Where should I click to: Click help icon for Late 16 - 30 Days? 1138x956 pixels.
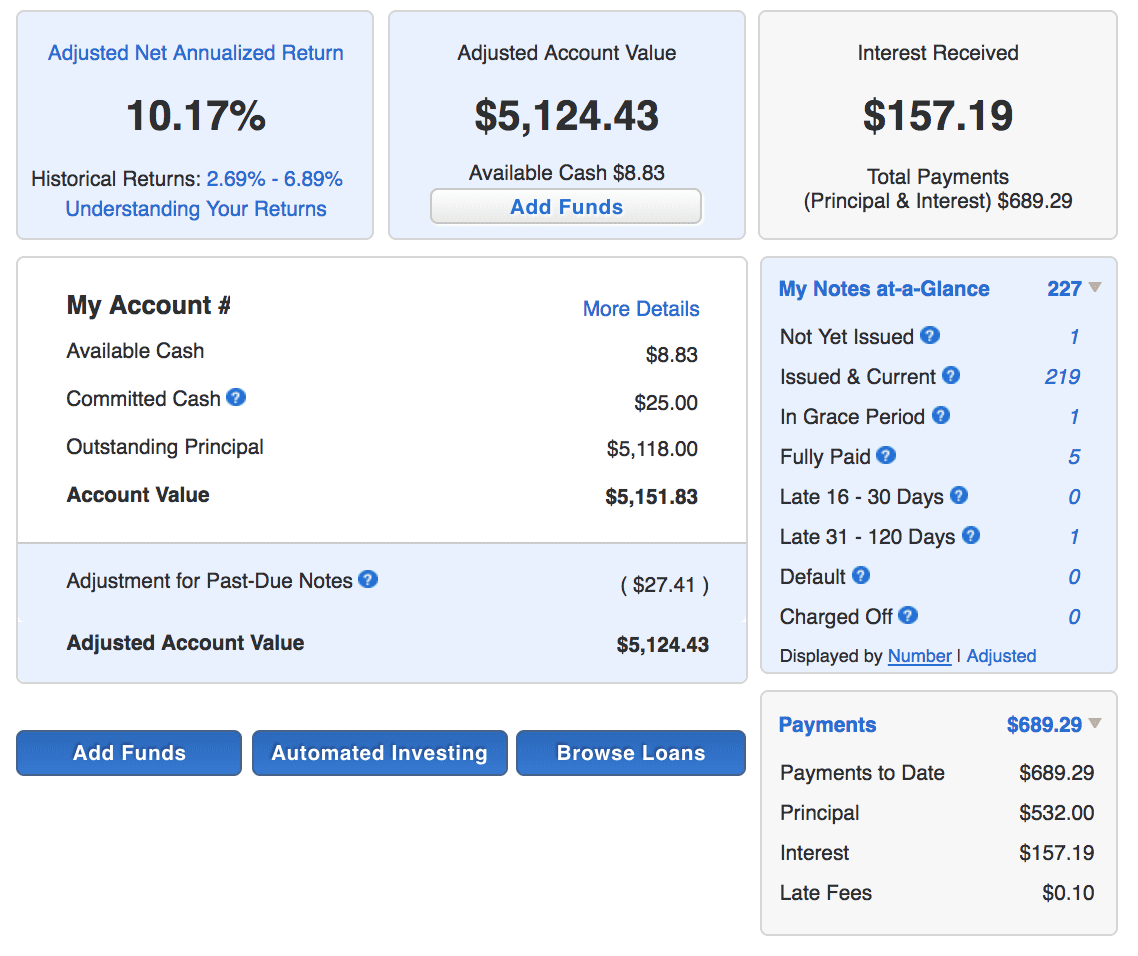pos(959,495)
